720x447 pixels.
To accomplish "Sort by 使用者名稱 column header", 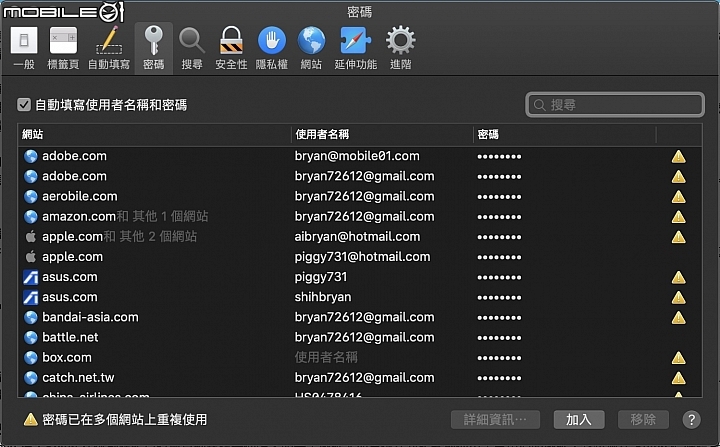I will 382,135.
